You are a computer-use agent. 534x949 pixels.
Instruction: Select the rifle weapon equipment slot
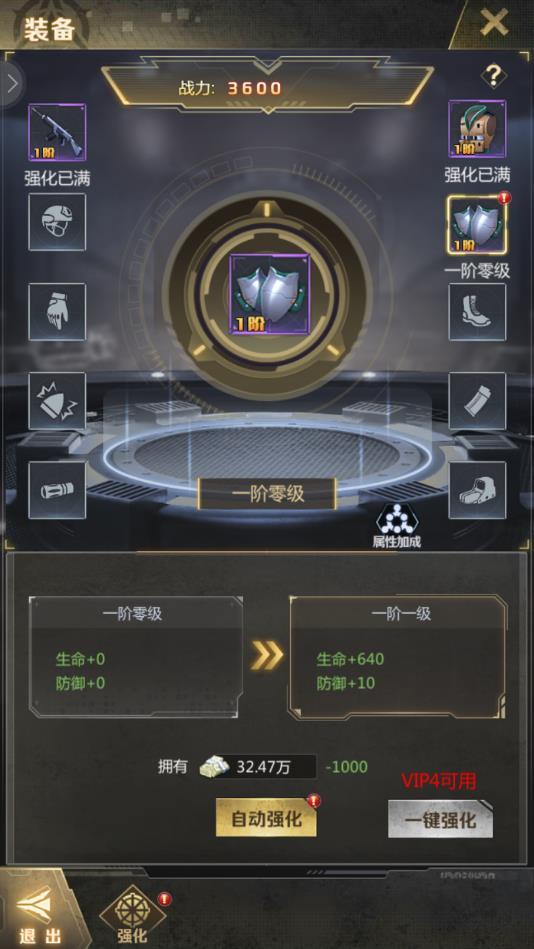tap(57, 132)
